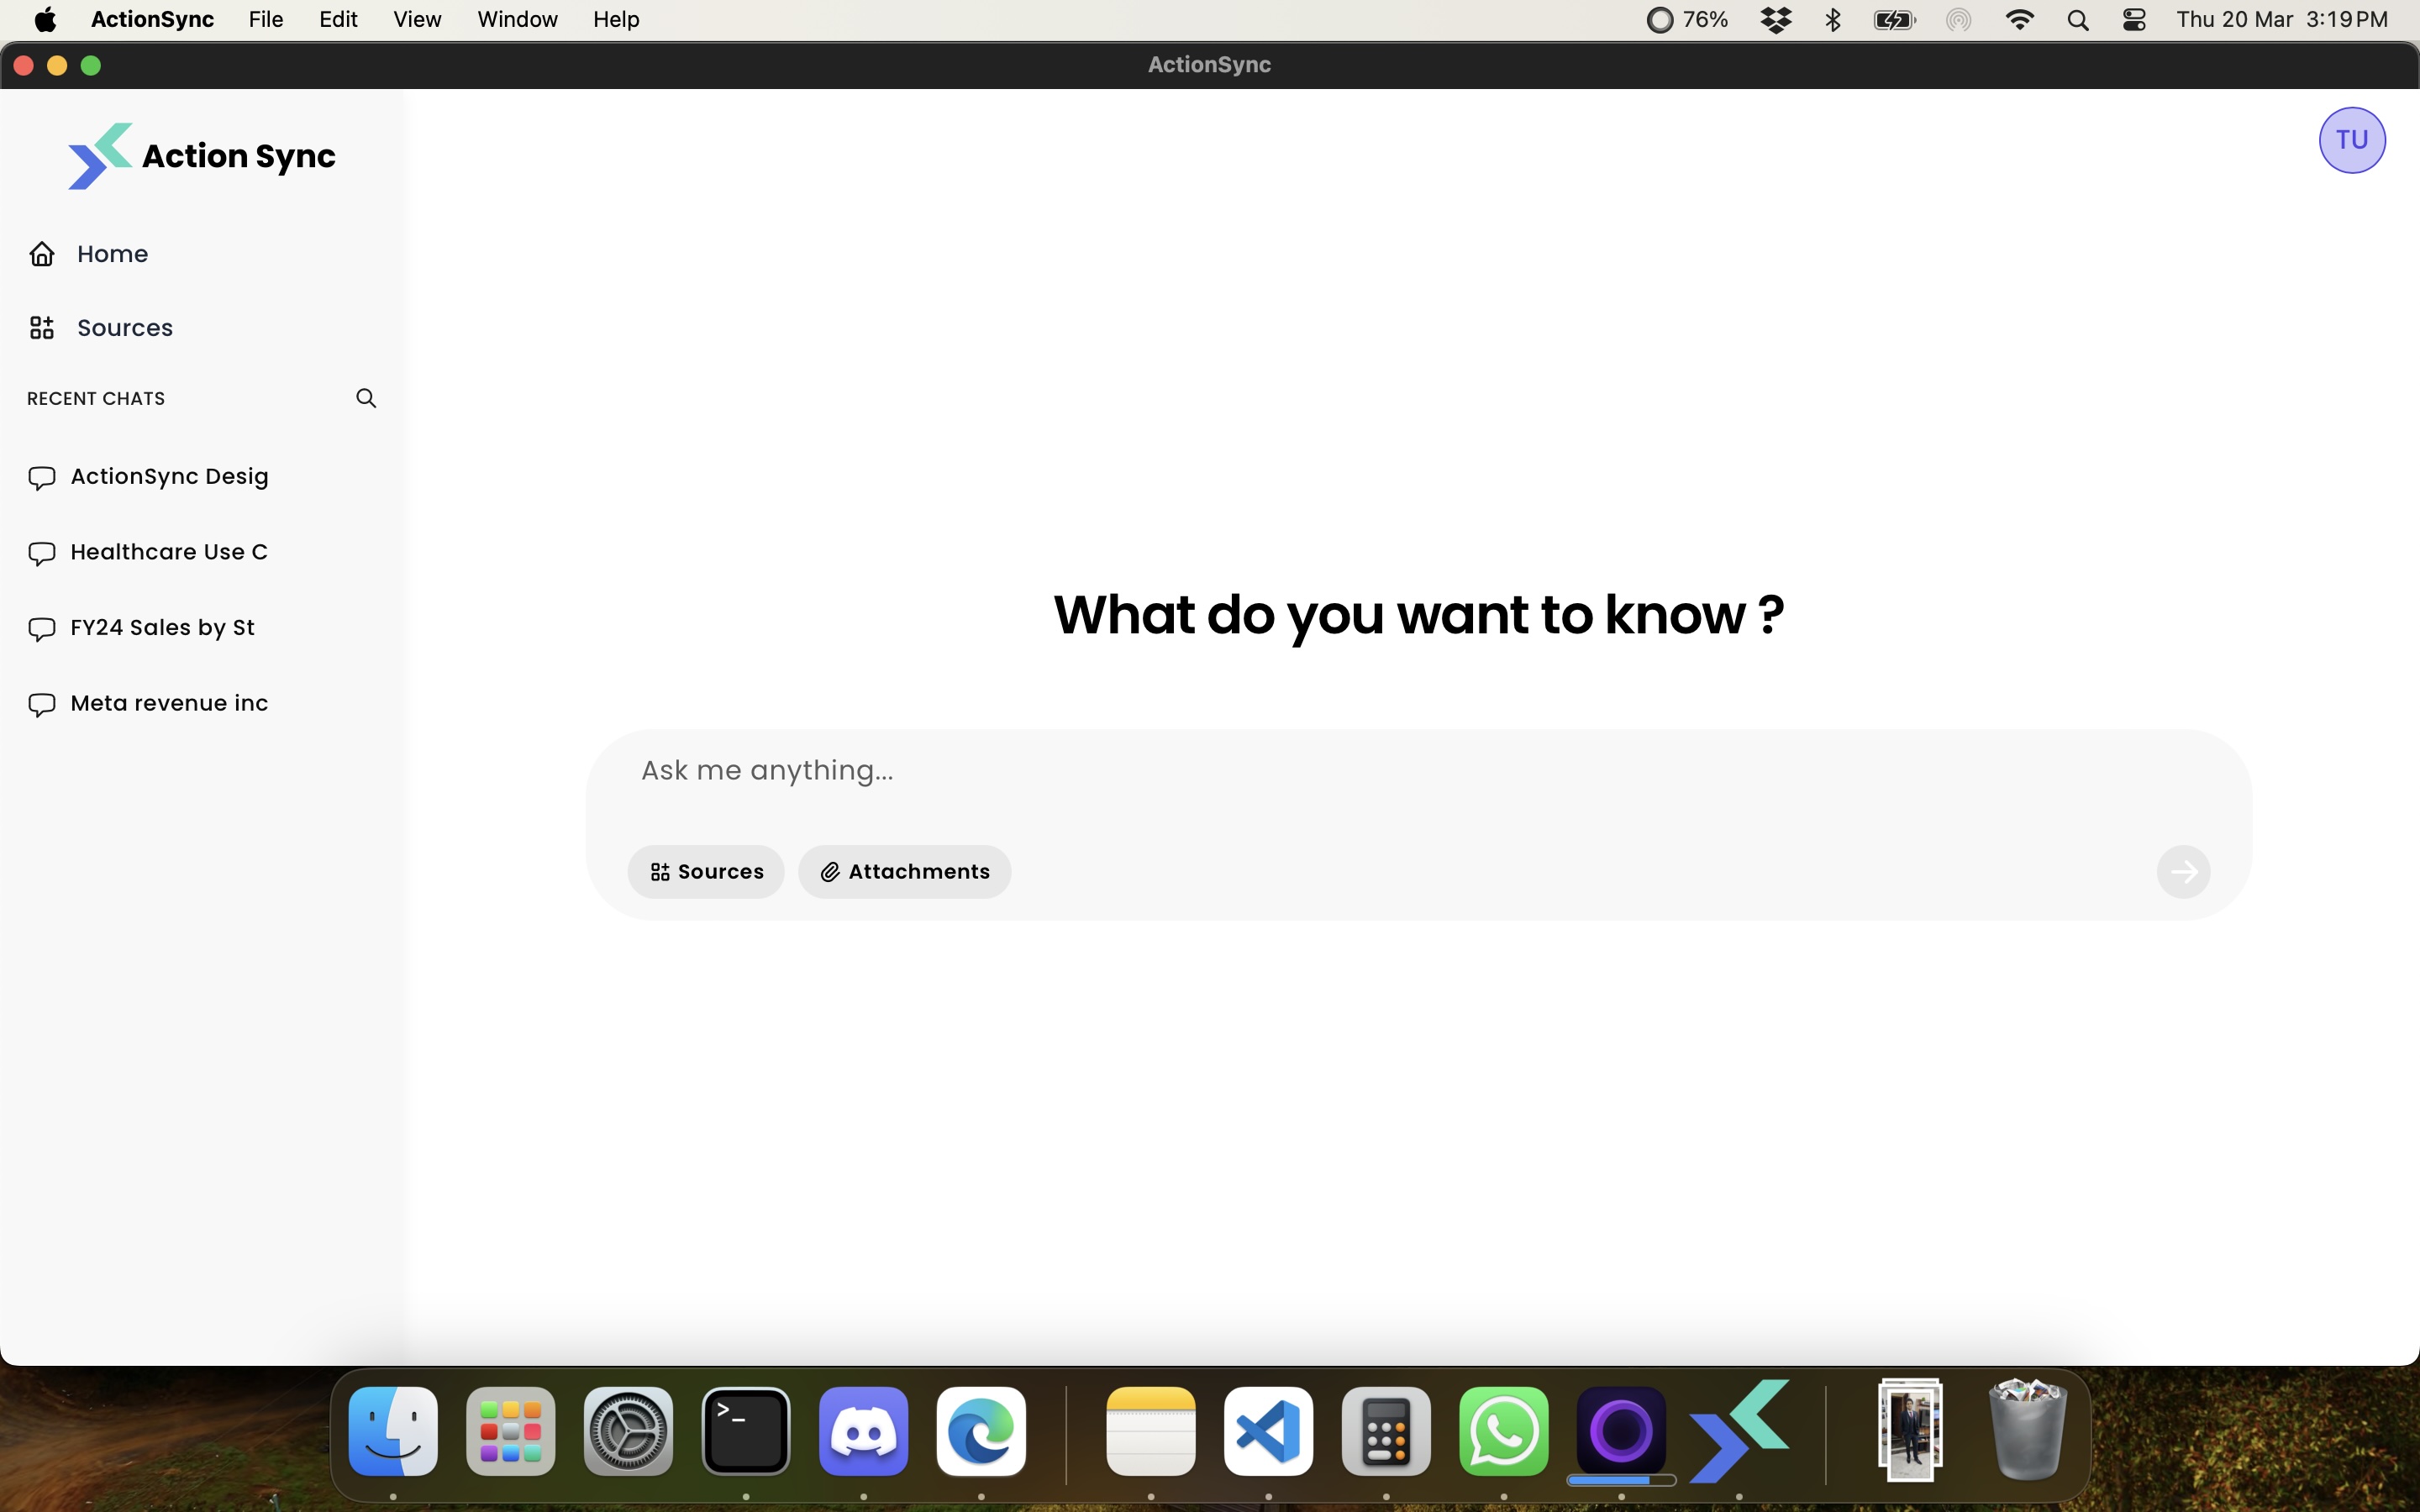Go to Sources in the sidebar
Screen dimensions: 2420x1512
(124, 328)
